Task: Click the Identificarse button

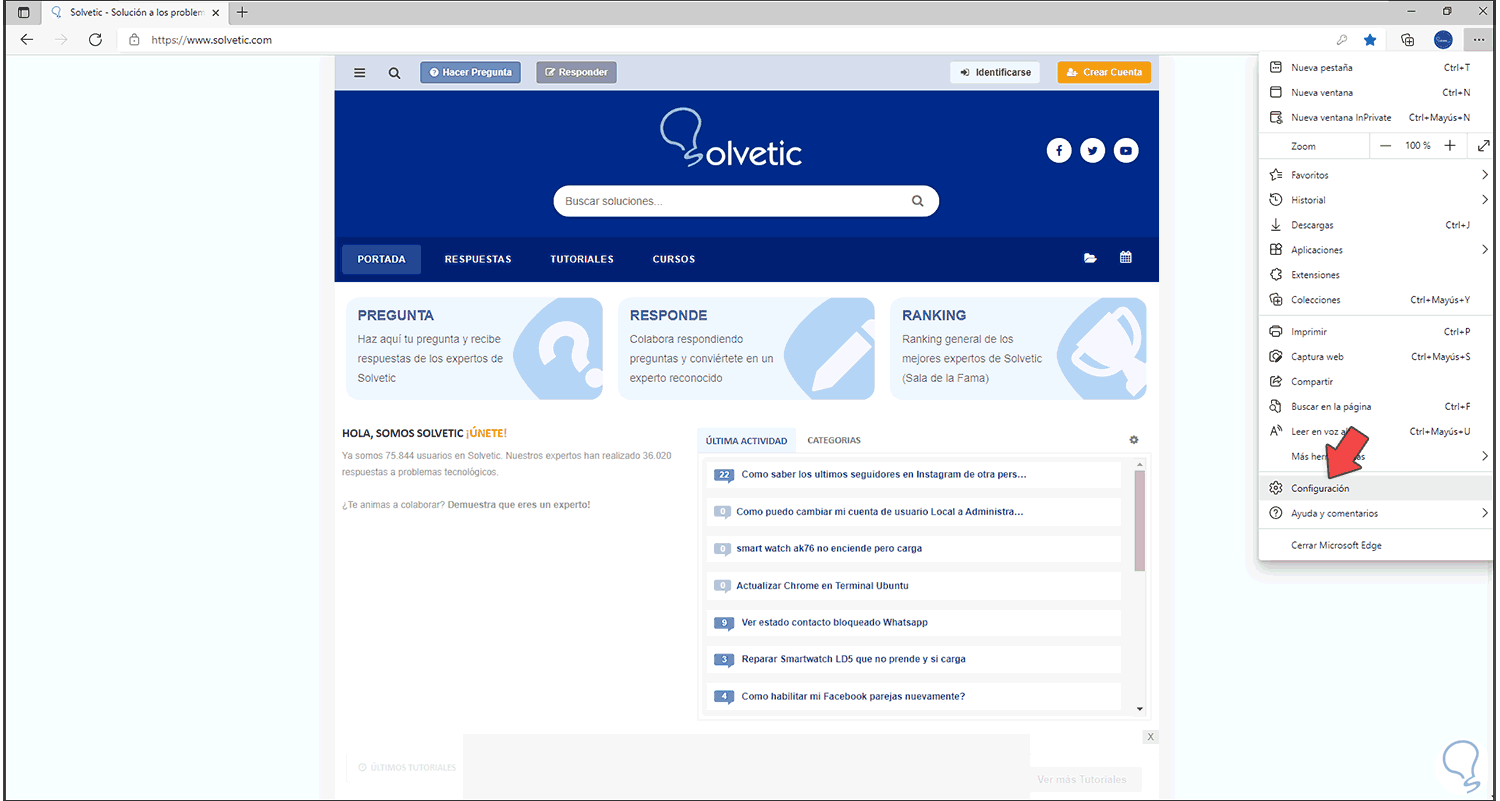Action: pos(995,72)
